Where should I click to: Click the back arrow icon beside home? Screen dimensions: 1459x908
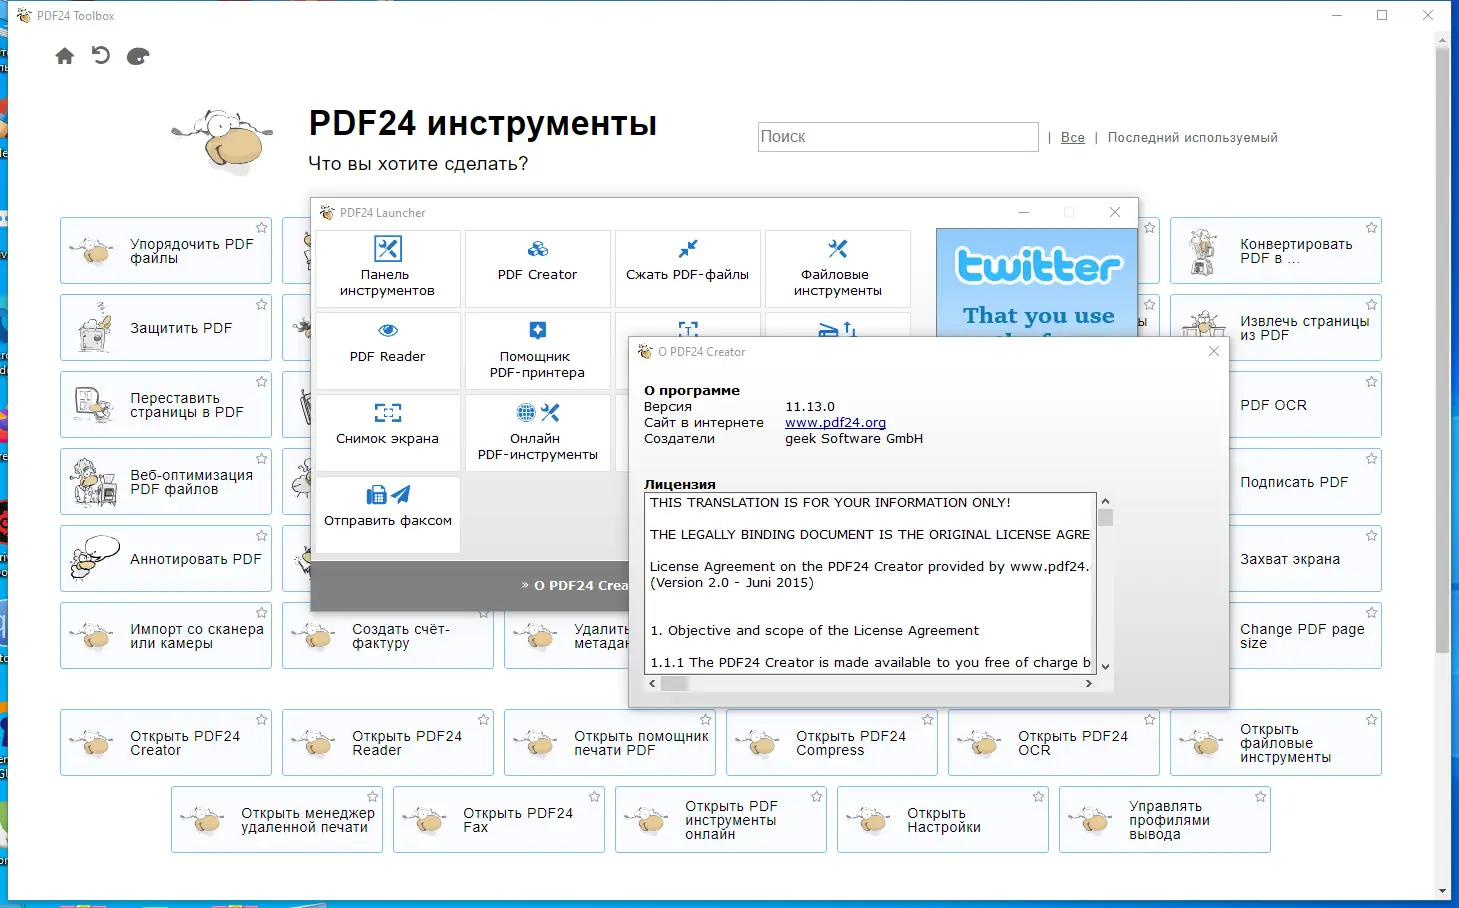(101, 55)
